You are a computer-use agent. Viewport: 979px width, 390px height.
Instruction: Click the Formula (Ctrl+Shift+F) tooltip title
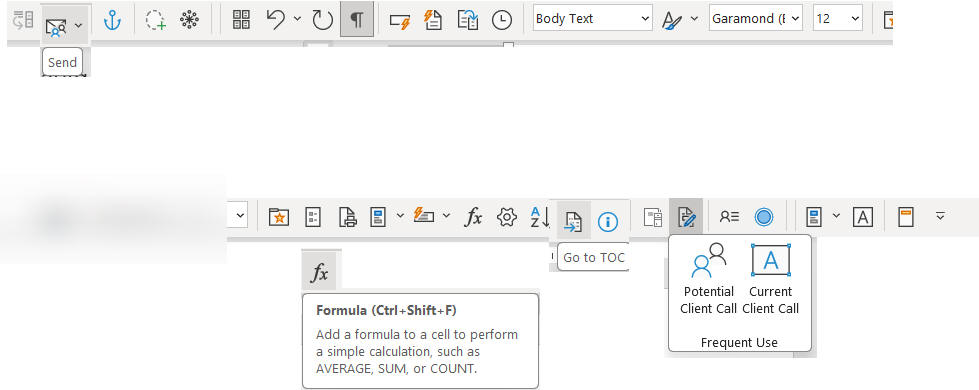click(386, 311)
